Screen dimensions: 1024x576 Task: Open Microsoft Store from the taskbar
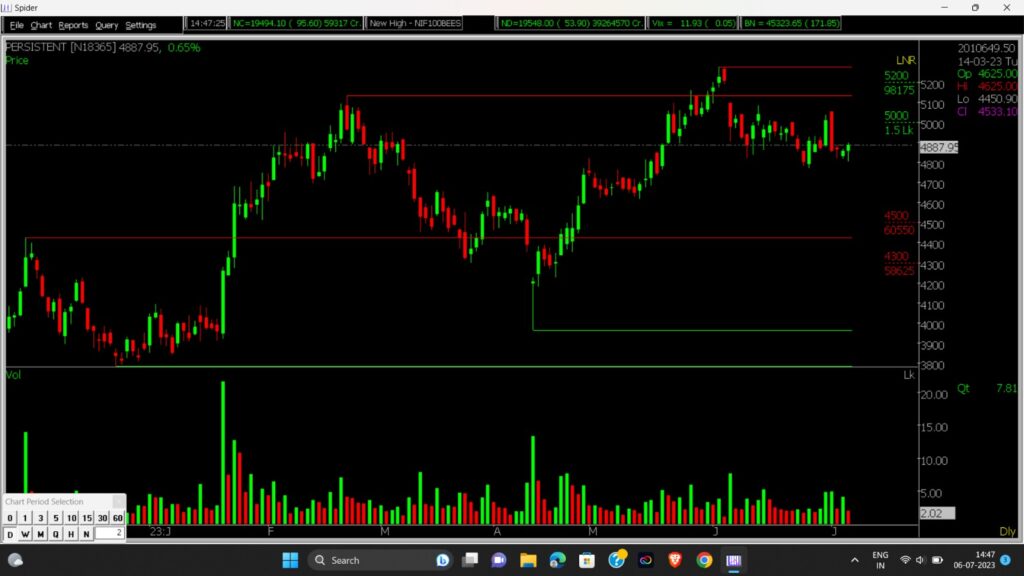[x=587, y=560]
